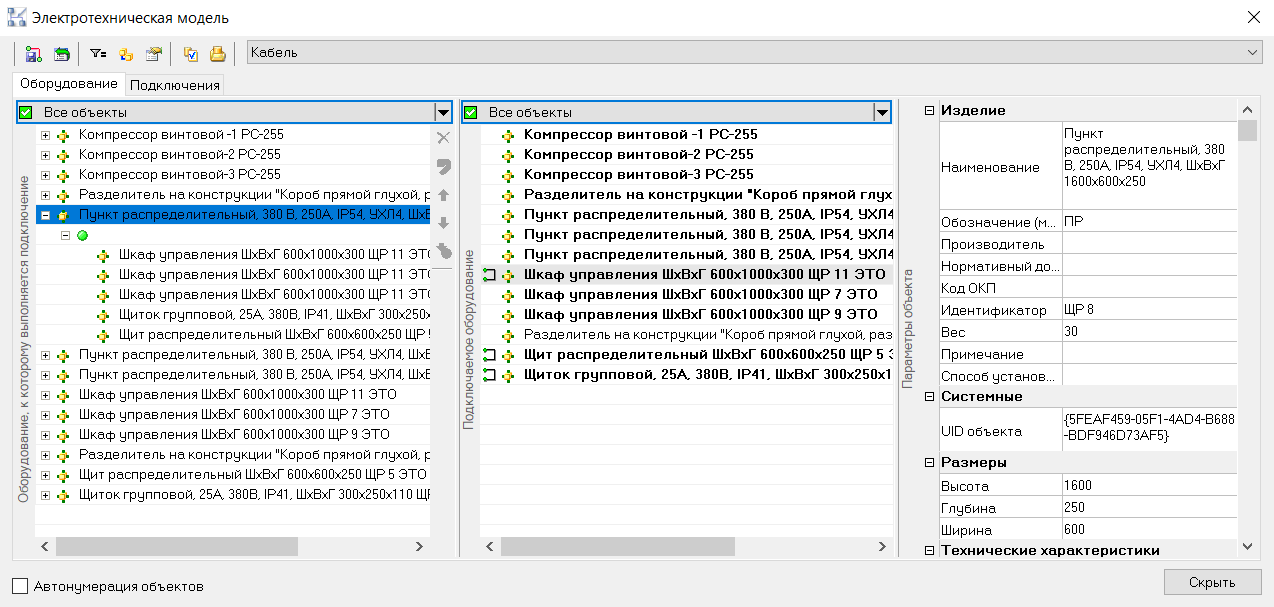Open the filter toolbar icon

(x=98, y=54)
